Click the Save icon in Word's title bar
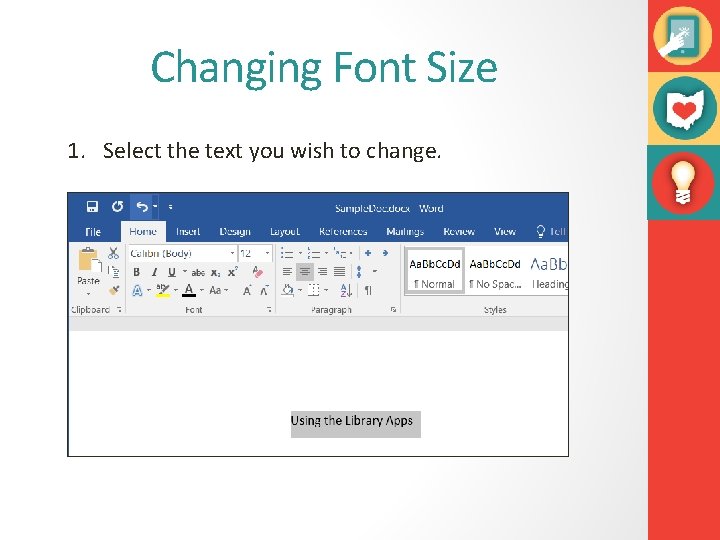This screenshot has height=540, width=720. point(92,207)
